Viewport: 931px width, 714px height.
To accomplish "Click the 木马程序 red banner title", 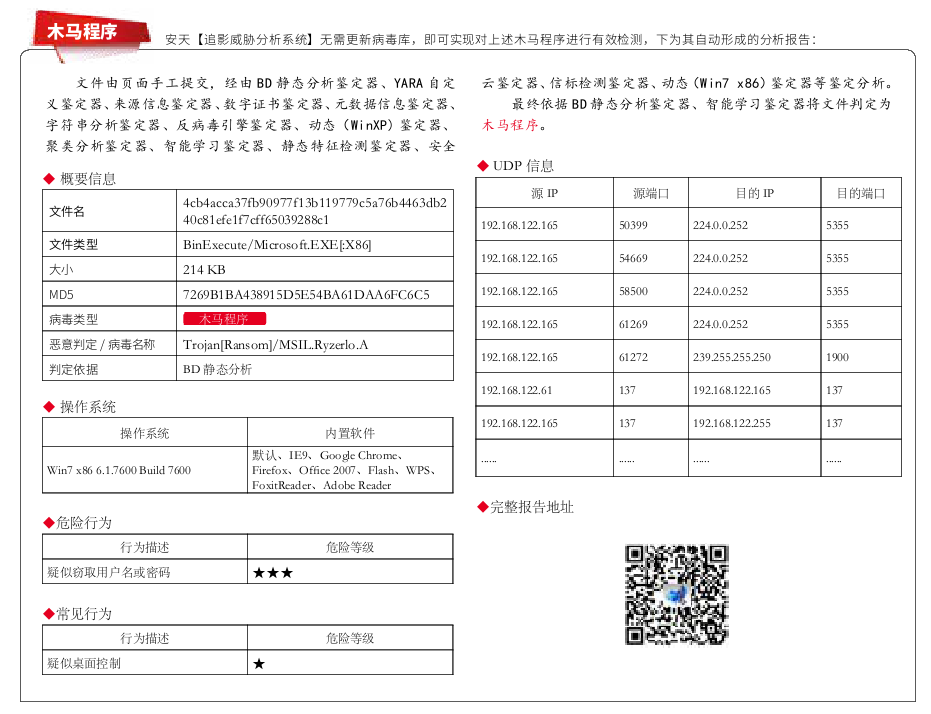I will tap(82, 31).
